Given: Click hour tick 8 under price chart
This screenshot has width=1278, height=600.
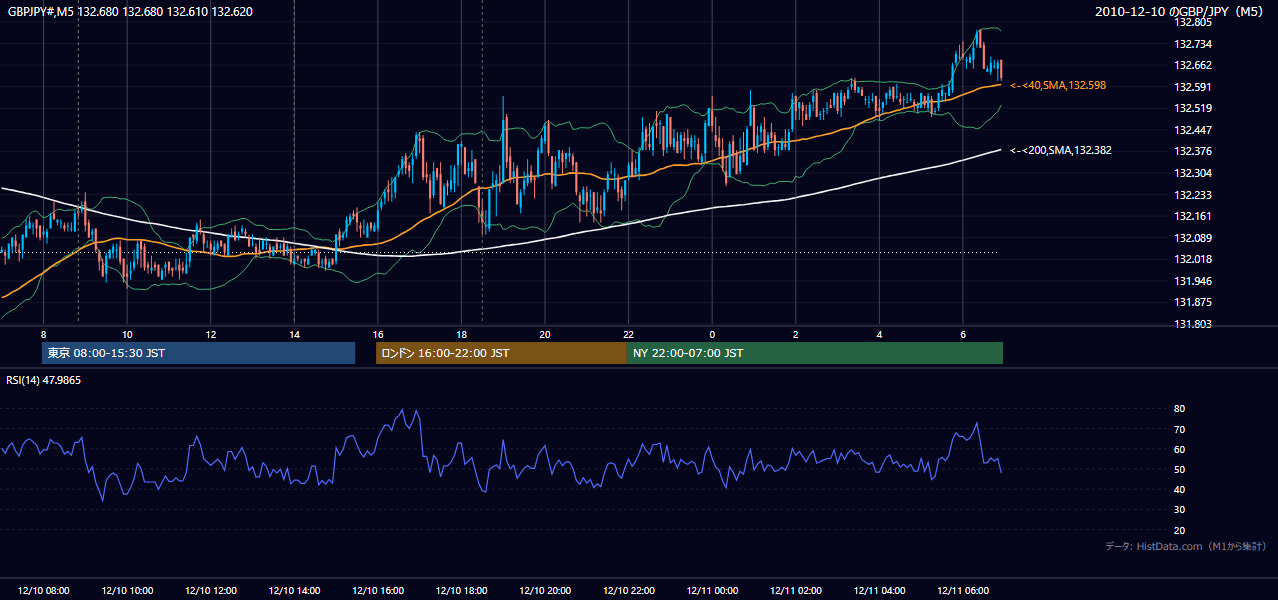Looking at the screenshot, I should [x=43, y=334].
